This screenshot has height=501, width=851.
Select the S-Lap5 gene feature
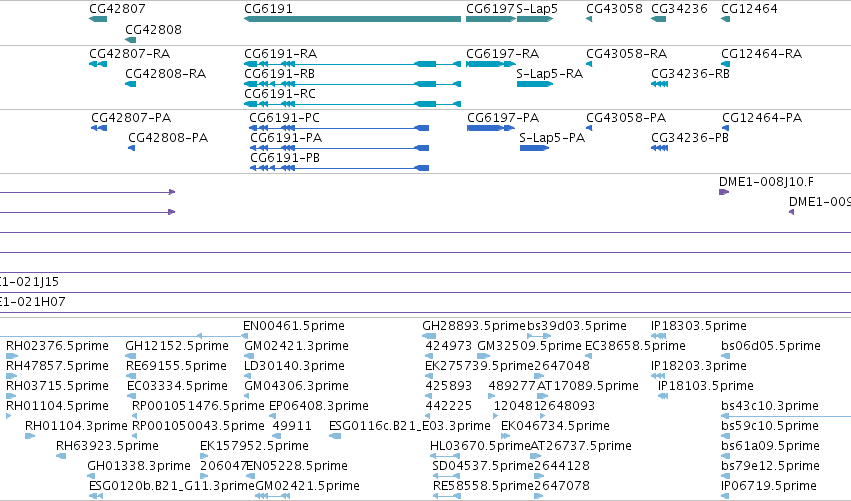point(535,19)
